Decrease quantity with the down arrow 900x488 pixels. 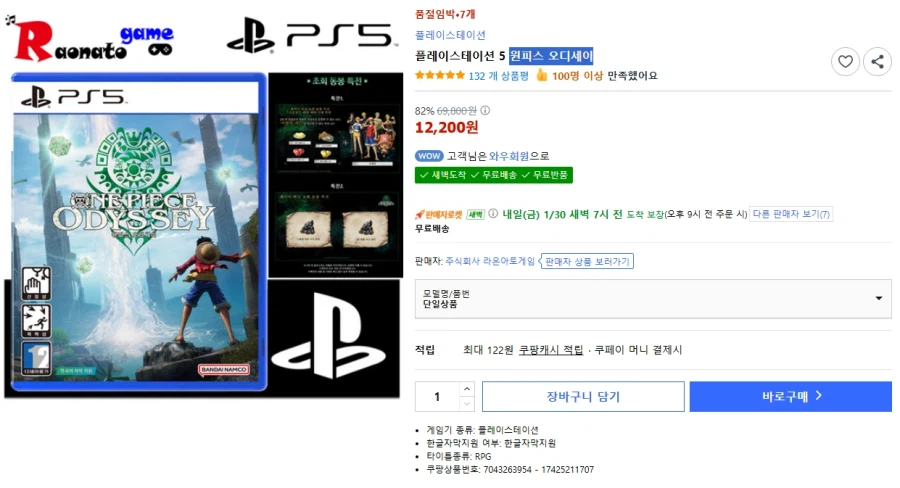coord(467,404)
